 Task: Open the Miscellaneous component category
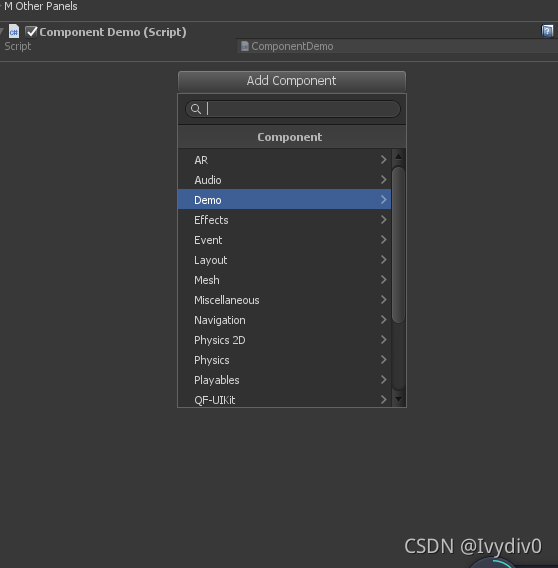(284, 300)
